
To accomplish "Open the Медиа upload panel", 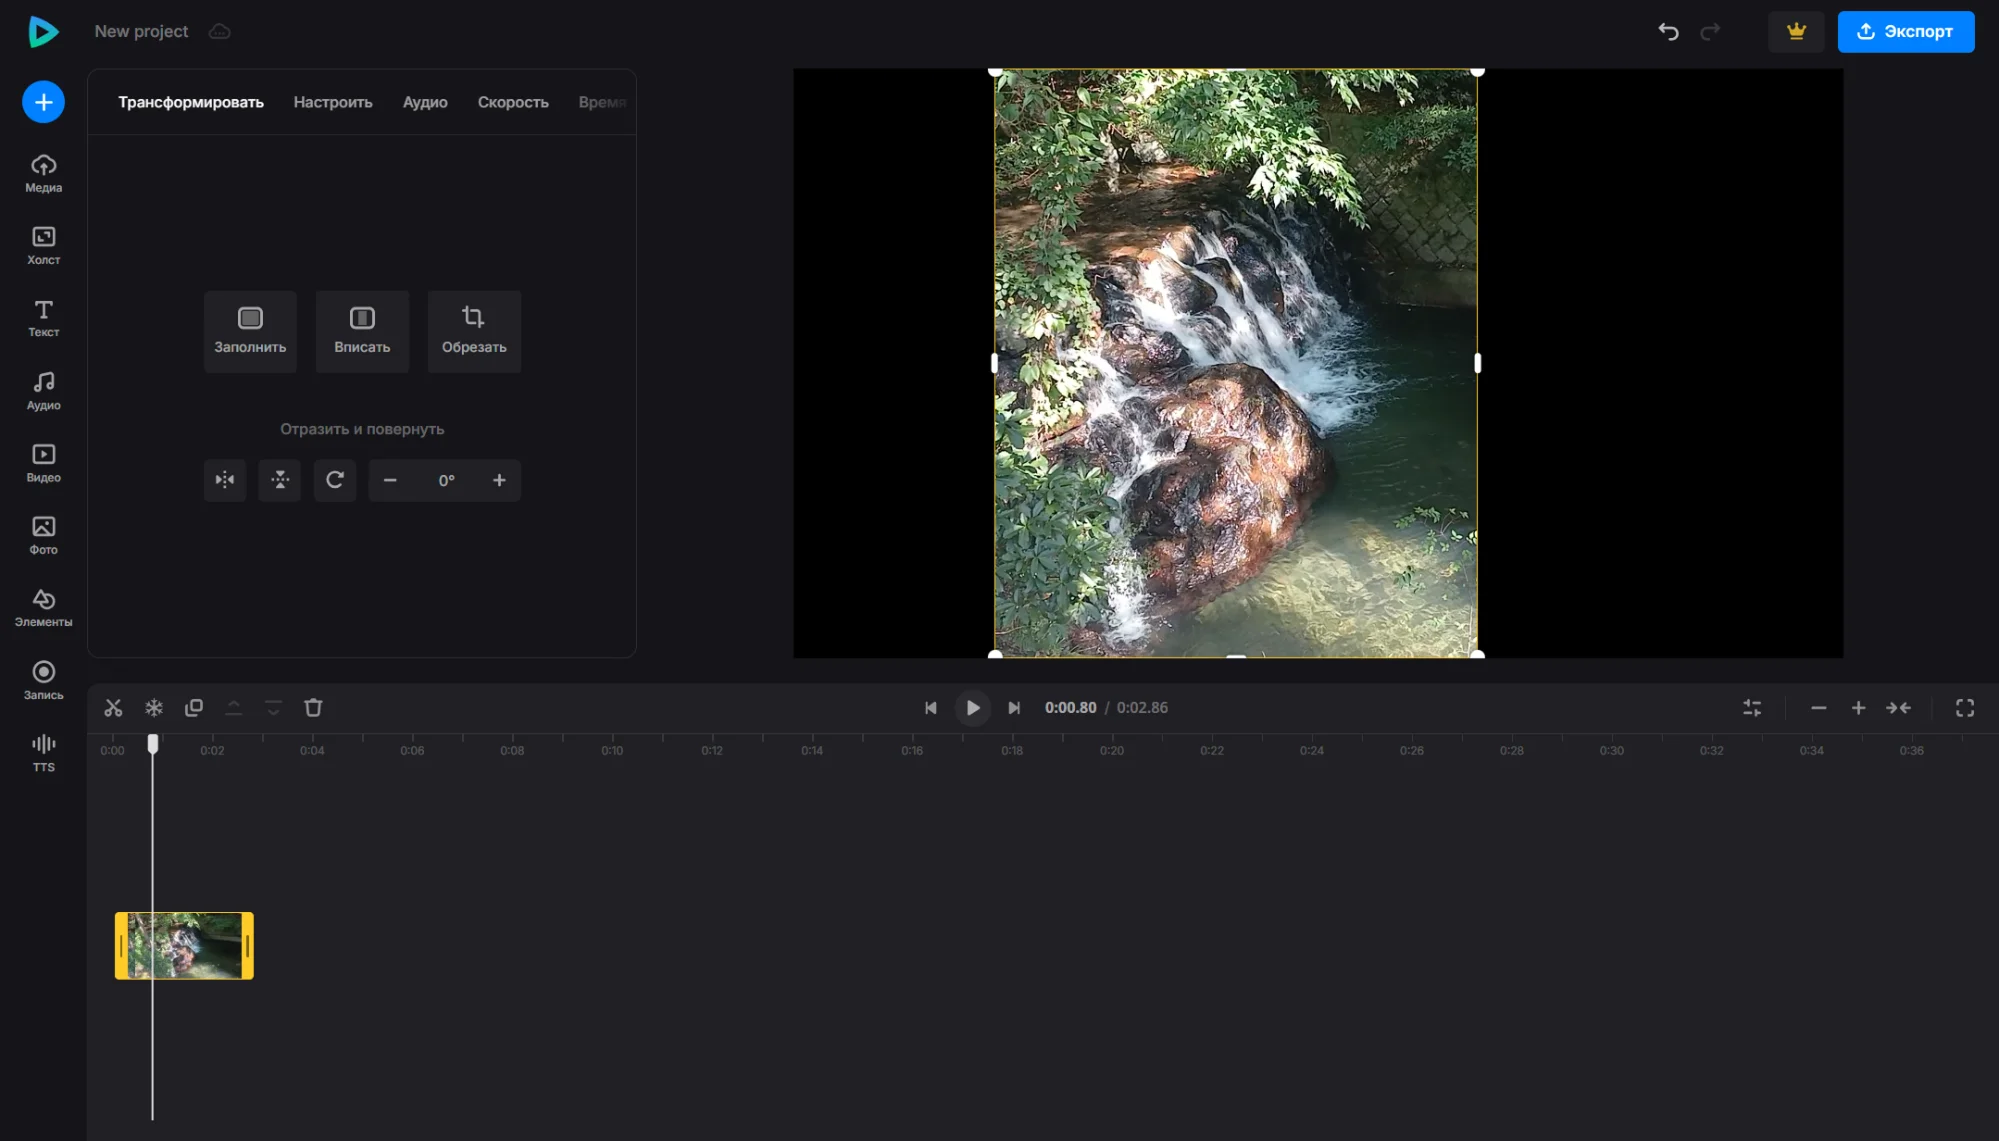I will [x=43, y=174].
